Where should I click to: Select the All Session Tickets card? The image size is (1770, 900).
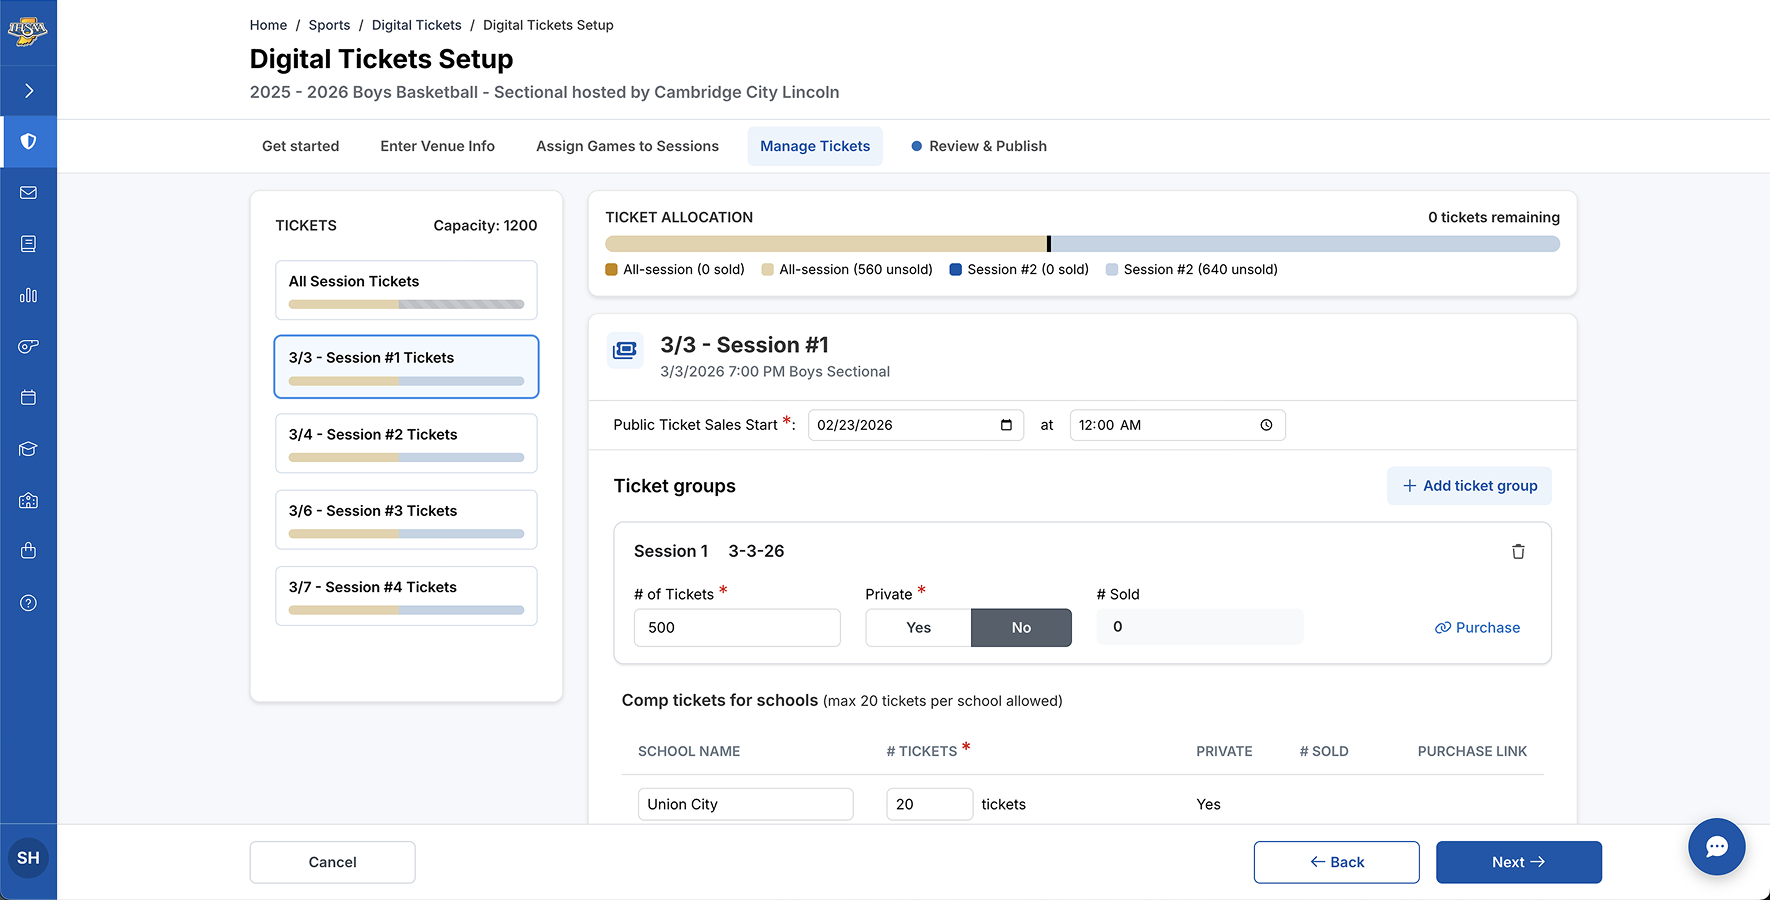click(406, 290)
